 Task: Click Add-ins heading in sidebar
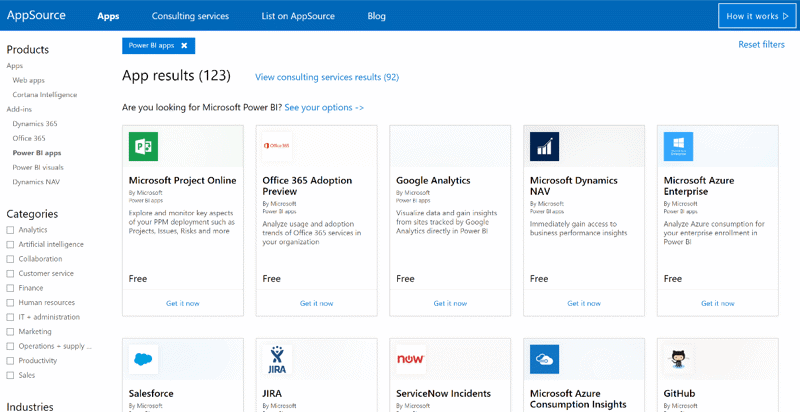(18, 109)
